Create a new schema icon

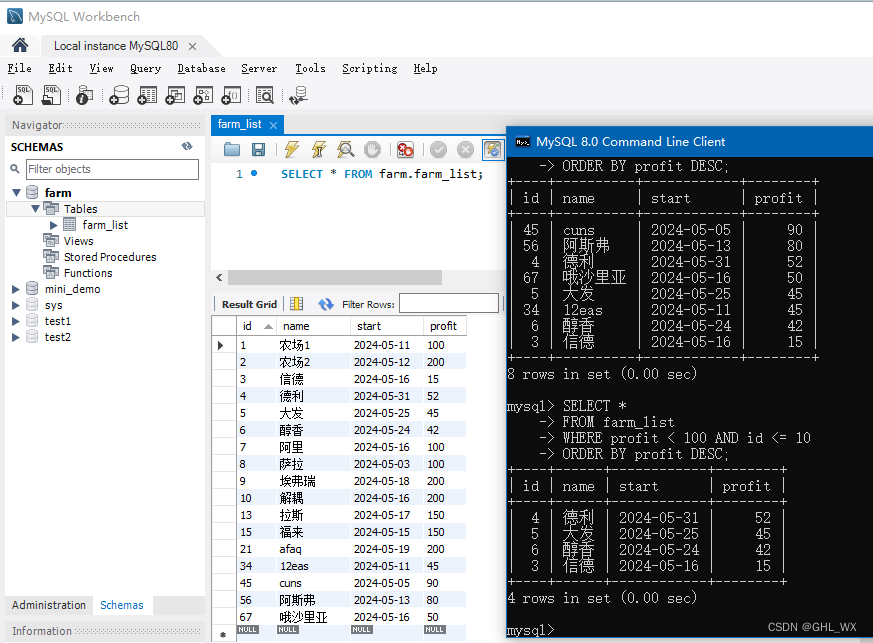(119, 95)
